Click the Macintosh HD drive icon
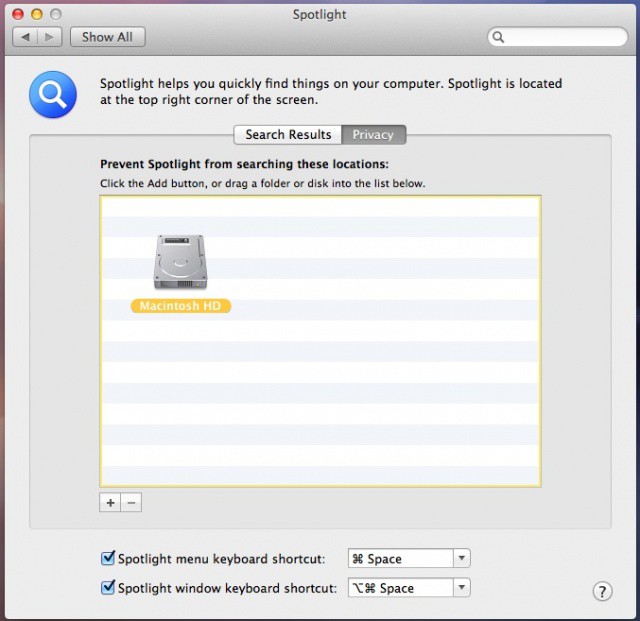 tap(181, 263)
